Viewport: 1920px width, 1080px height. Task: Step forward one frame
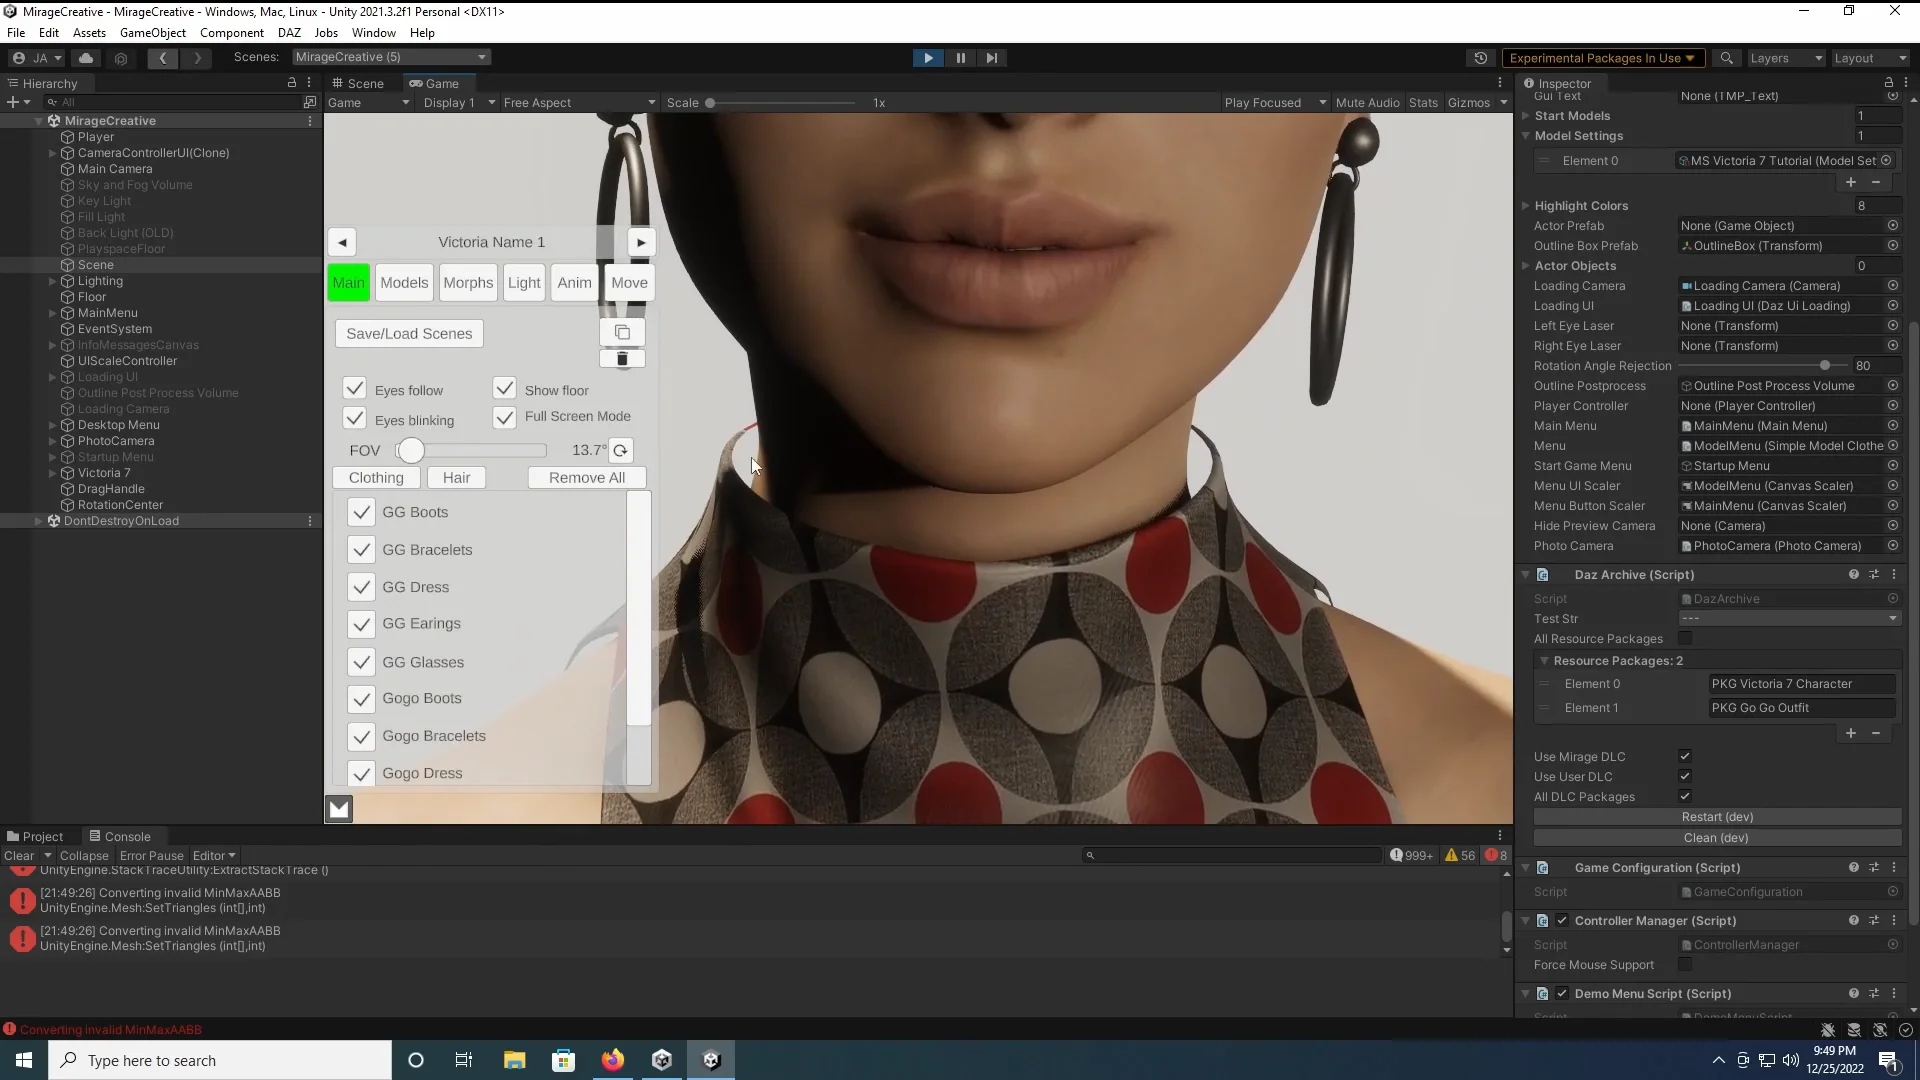pyautogui.click(x=991, y=58)
